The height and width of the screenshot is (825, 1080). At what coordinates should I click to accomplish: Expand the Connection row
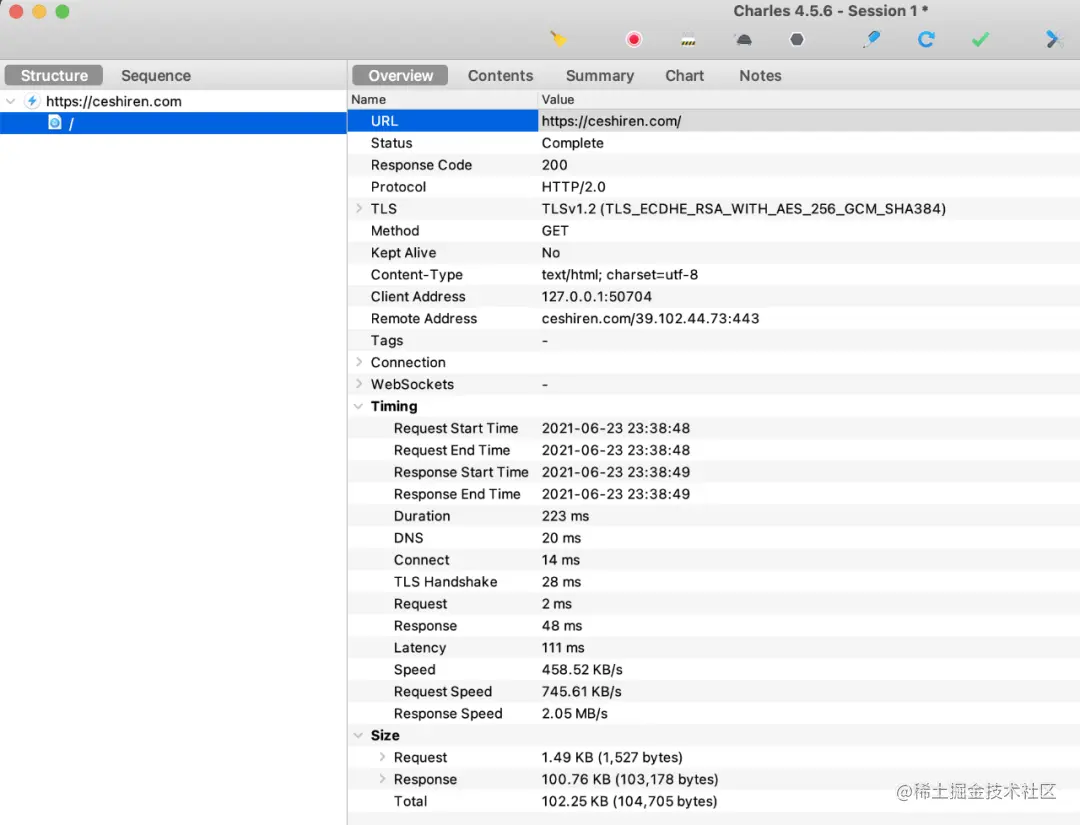(x=359, y=362)
